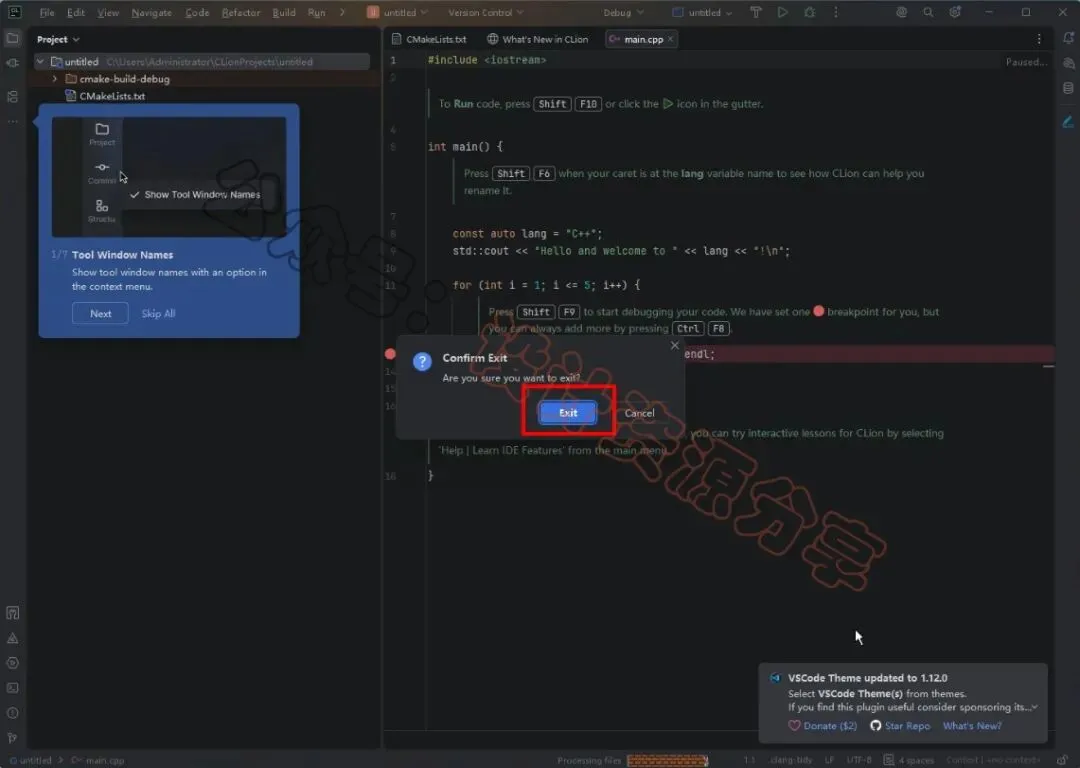The height and width of the screenshot is (768, 1080).
Task: Open the AI Assistant spiral icon in title bar
Action: coord(902,12)
